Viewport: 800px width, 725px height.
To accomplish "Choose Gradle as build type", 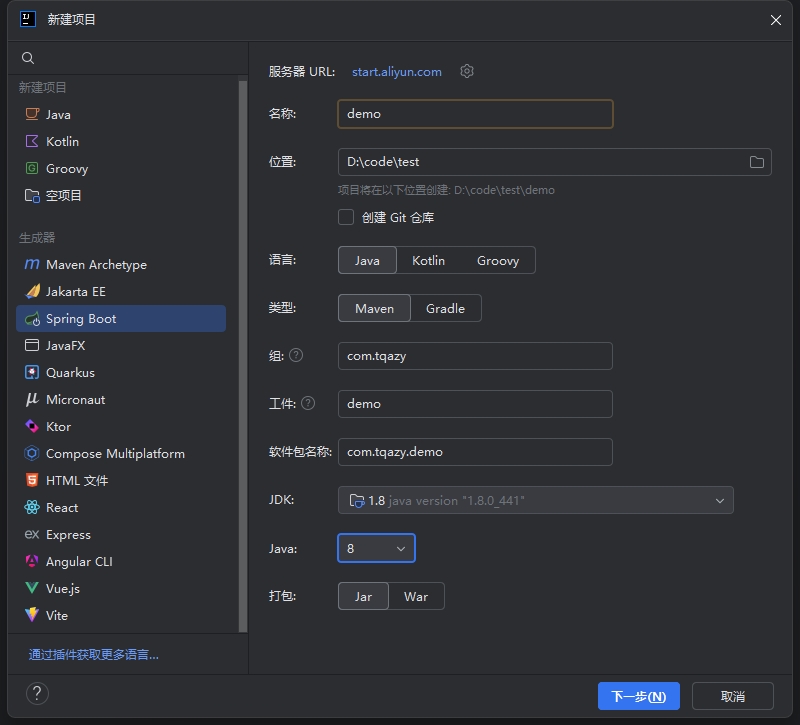I will coord(445,308).
